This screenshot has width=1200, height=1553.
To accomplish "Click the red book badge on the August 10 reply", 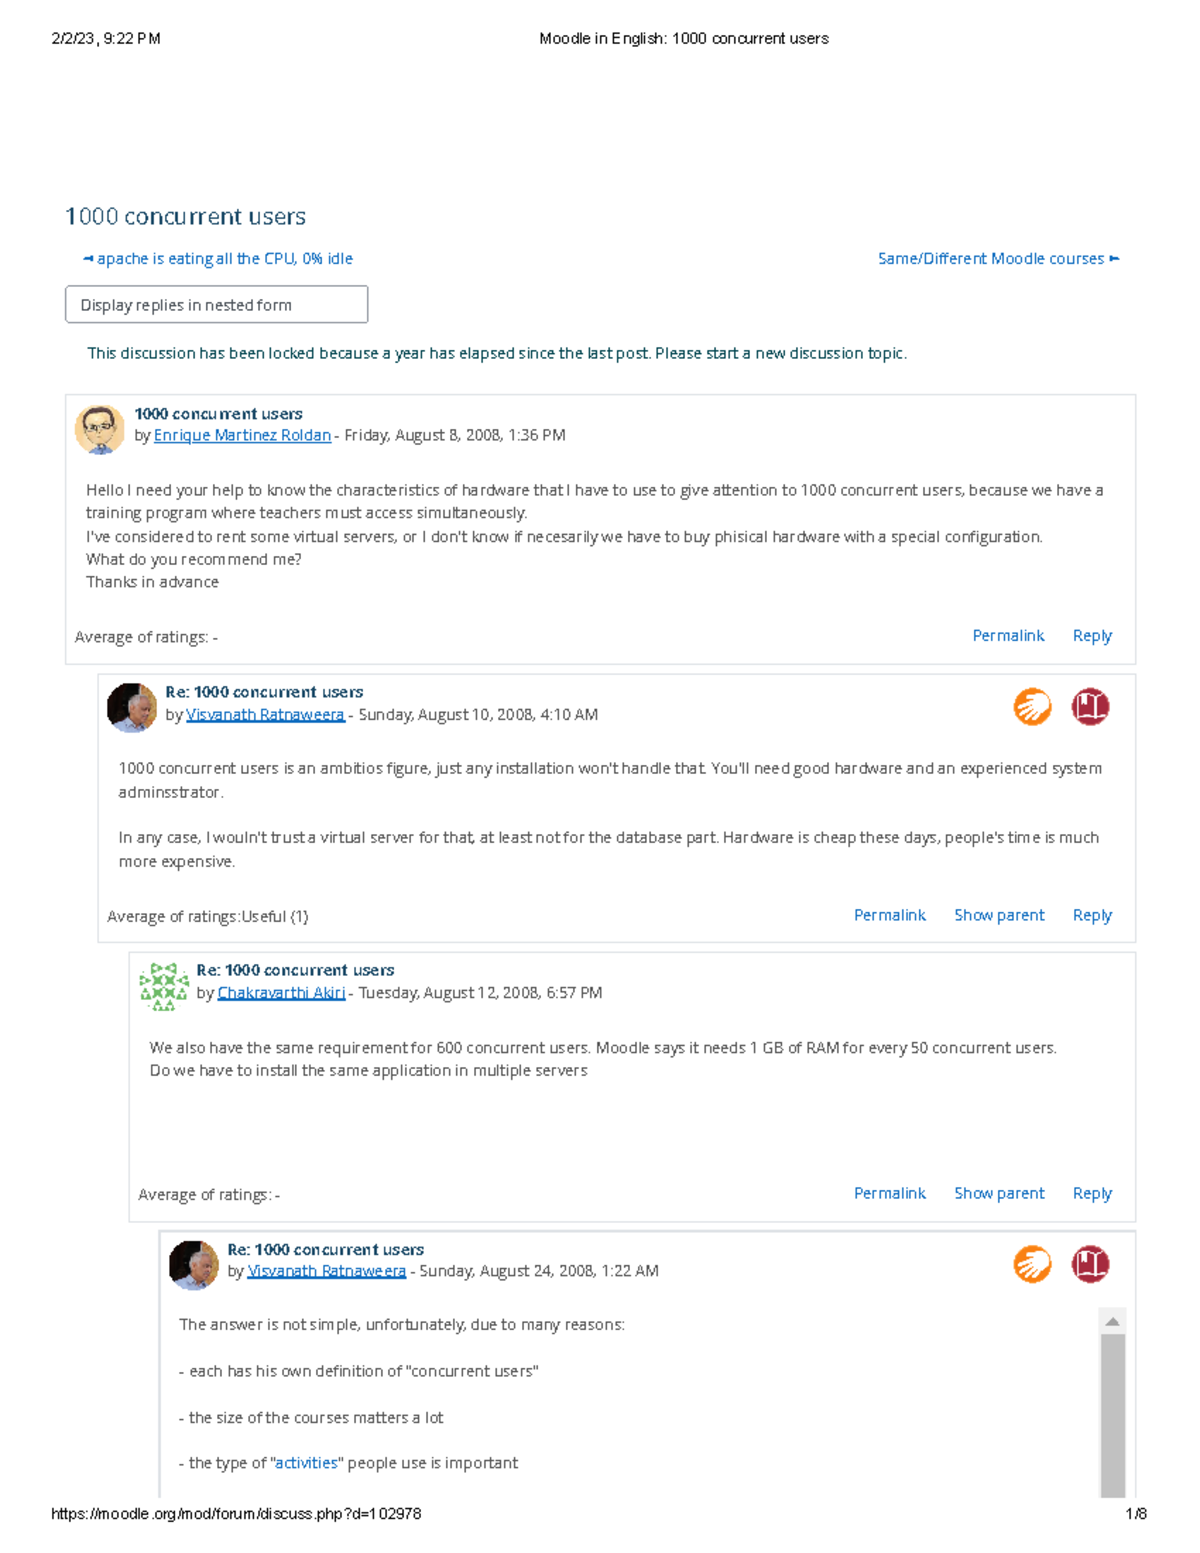I will (x=1090, y=707).
